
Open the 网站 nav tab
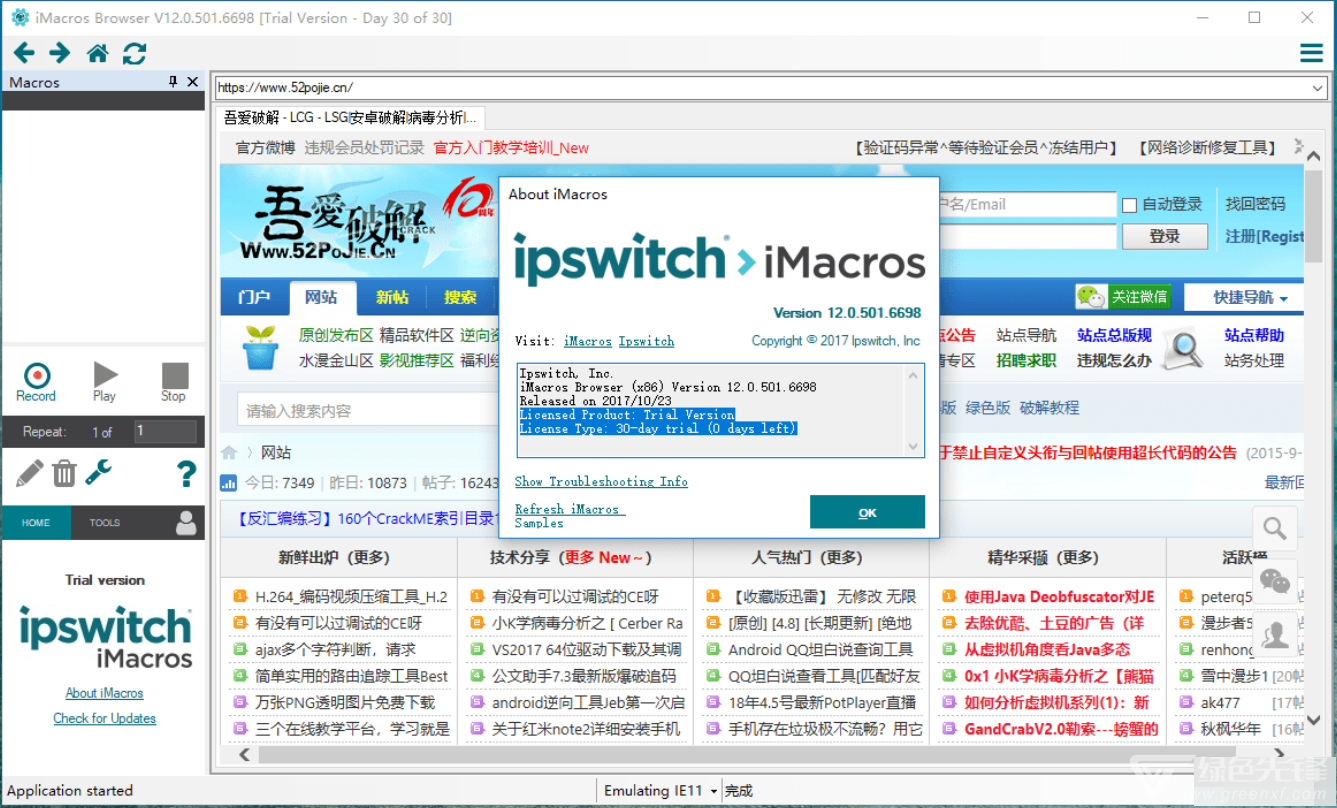point(321,297)
